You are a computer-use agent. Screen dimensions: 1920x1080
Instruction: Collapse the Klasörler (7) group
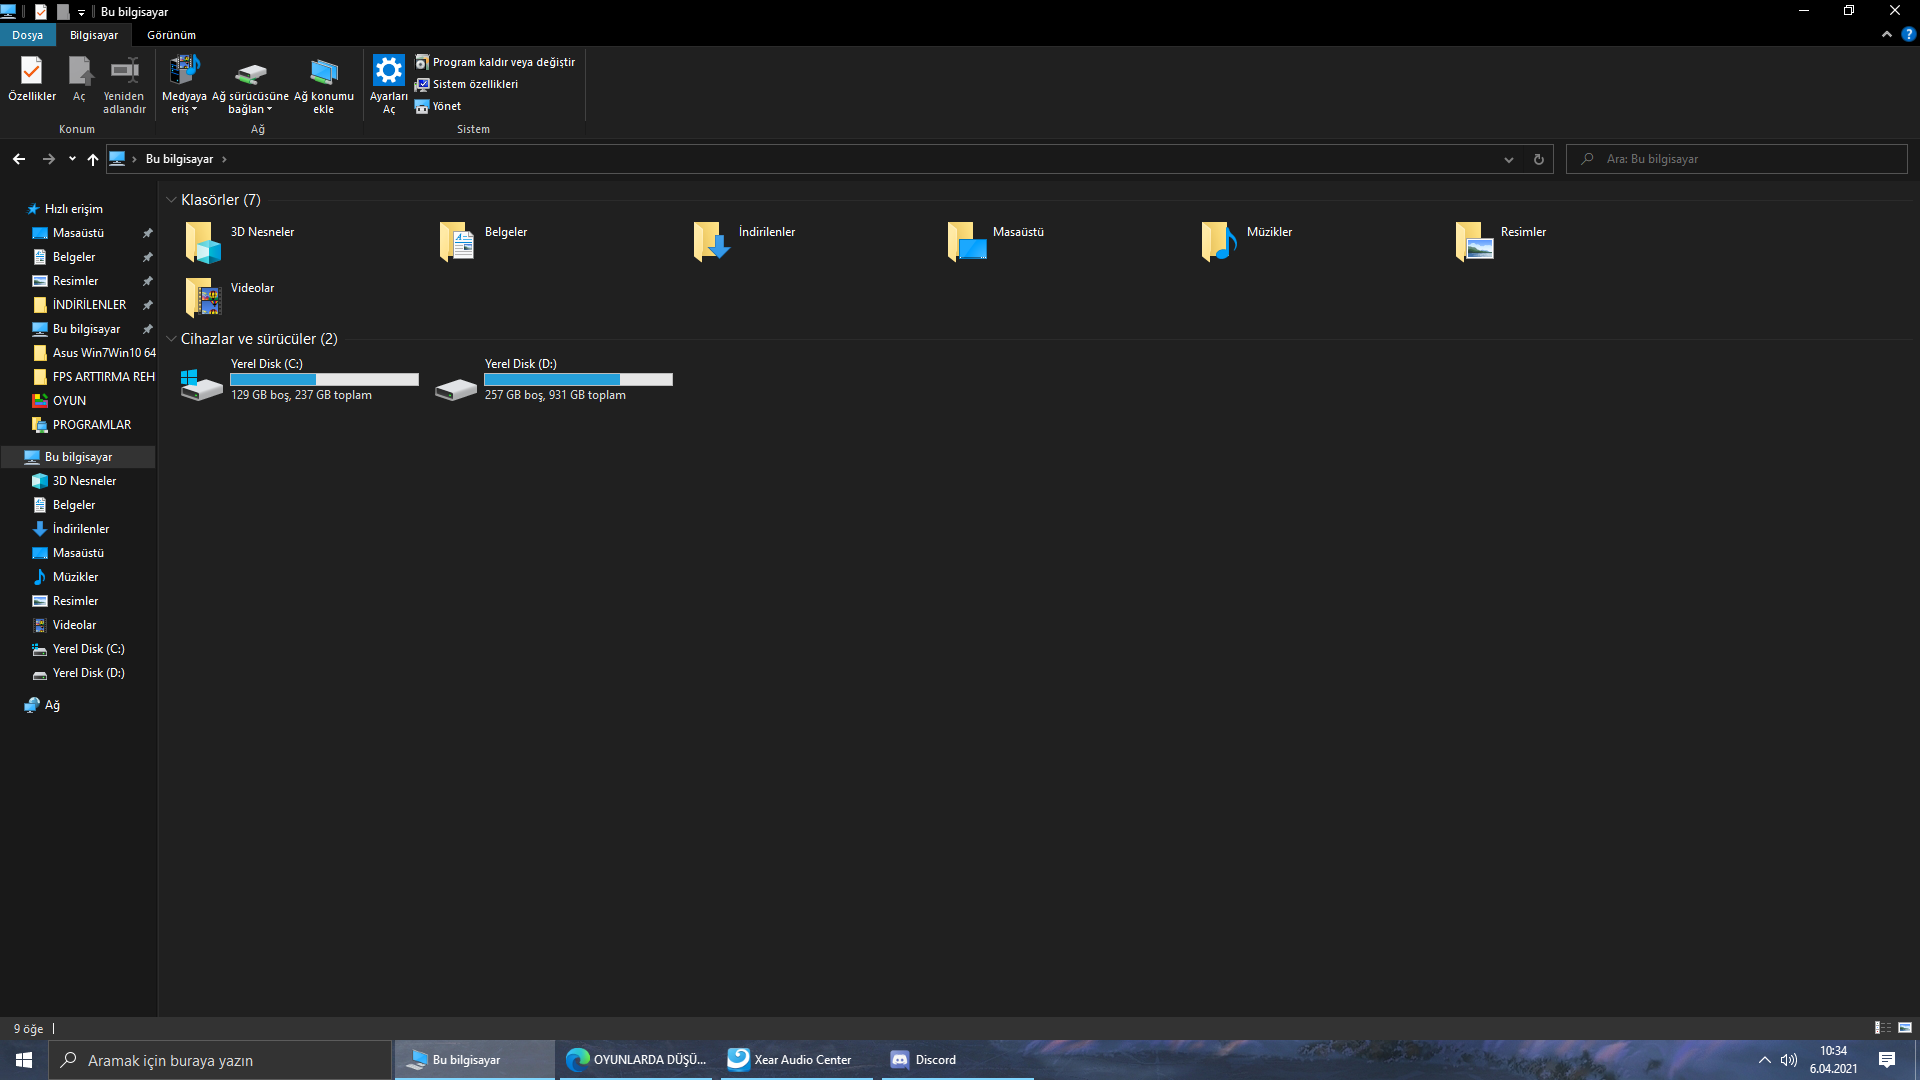coord(171,200)
